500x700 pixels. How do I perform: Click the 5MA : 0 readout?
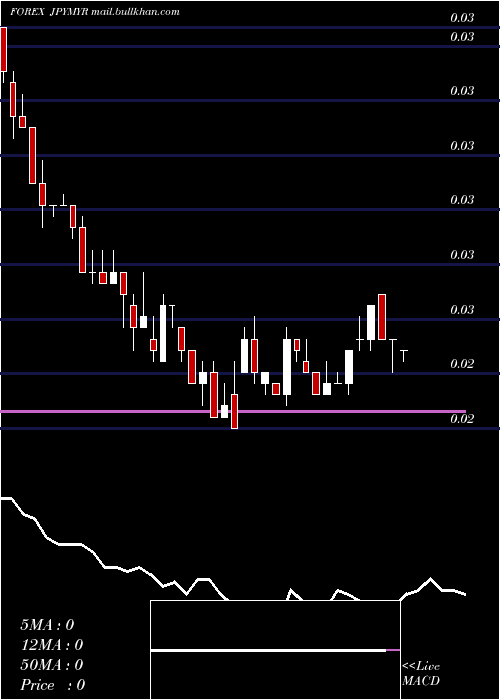(47, 625)
